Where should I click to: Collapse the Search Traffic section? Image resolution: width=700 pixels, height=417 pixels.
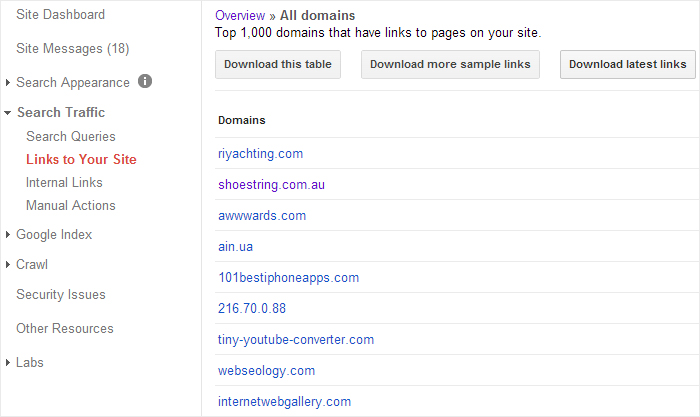[60, 113]
